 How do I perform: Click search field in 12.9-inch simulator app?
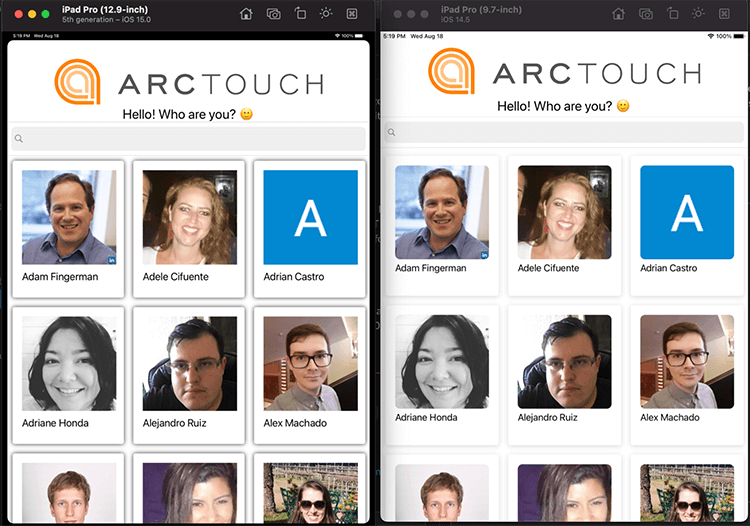(188, 139)
